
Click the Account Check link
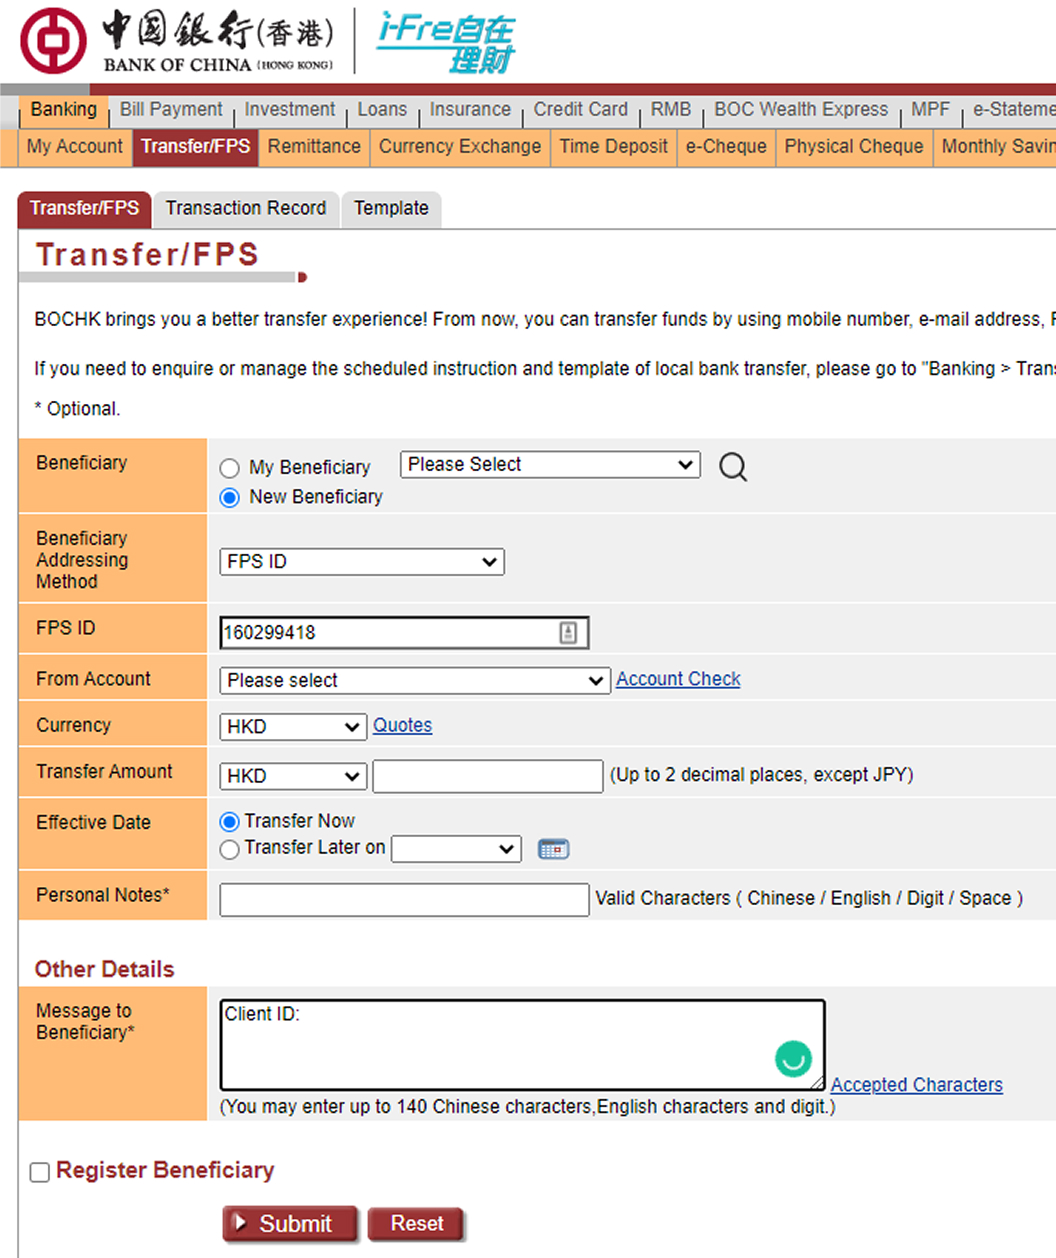pos(678,679)
